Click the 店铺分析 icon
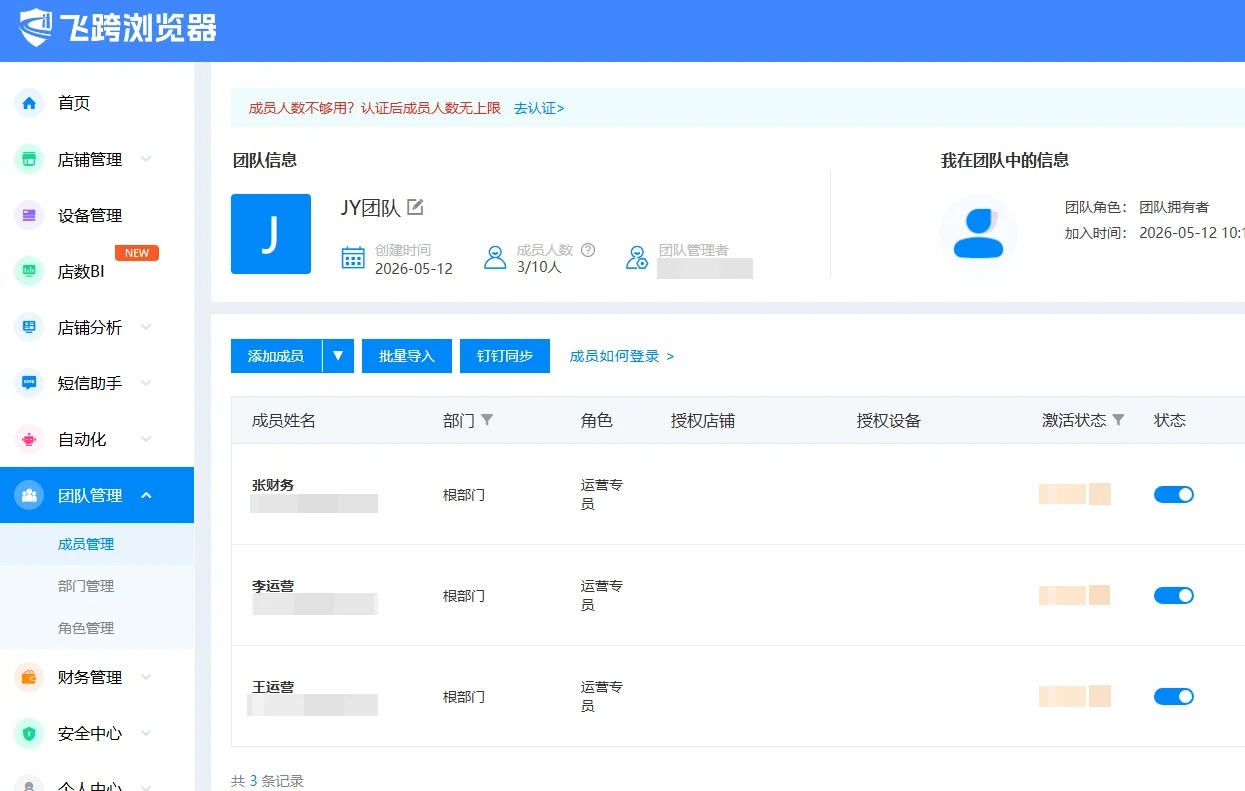1245x791 pixels. [29, 327]
